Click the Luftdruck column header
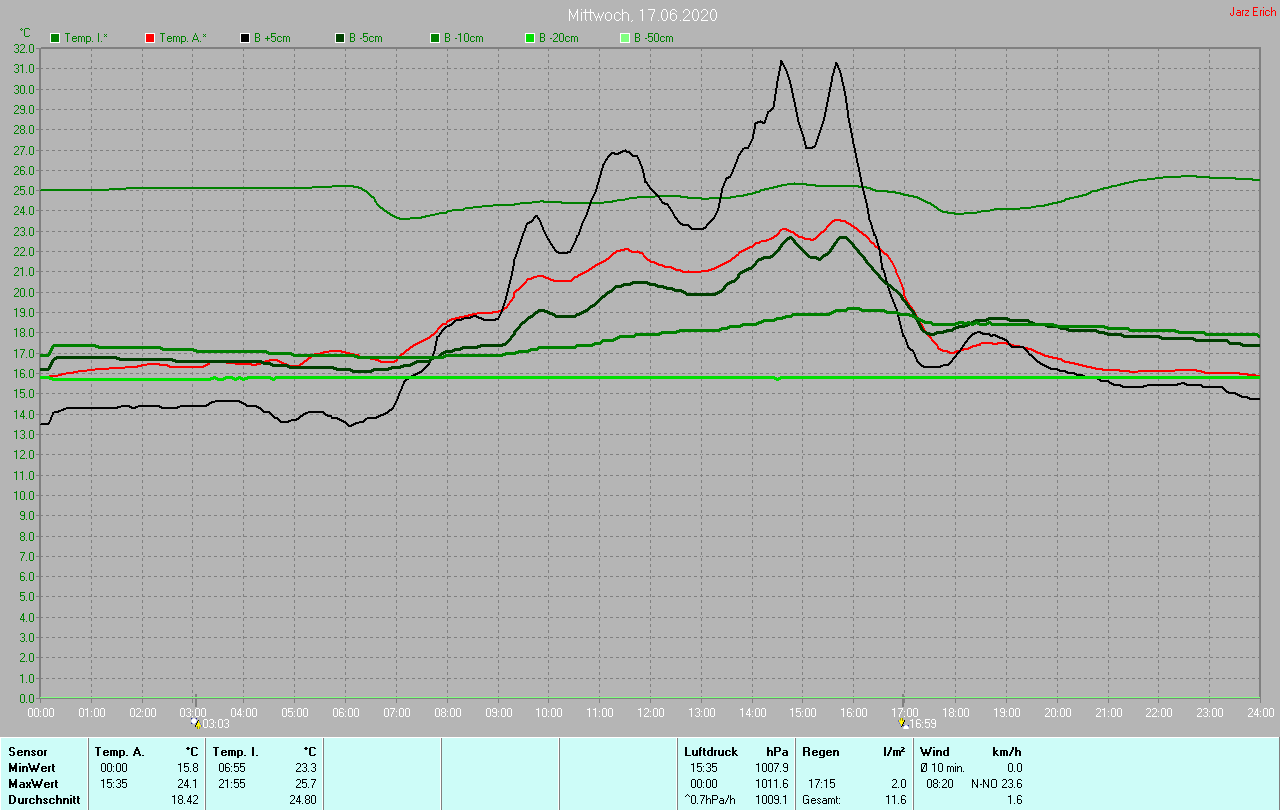Image resolution: width=1280 pixels, height=810 pixels. (711, 751)
